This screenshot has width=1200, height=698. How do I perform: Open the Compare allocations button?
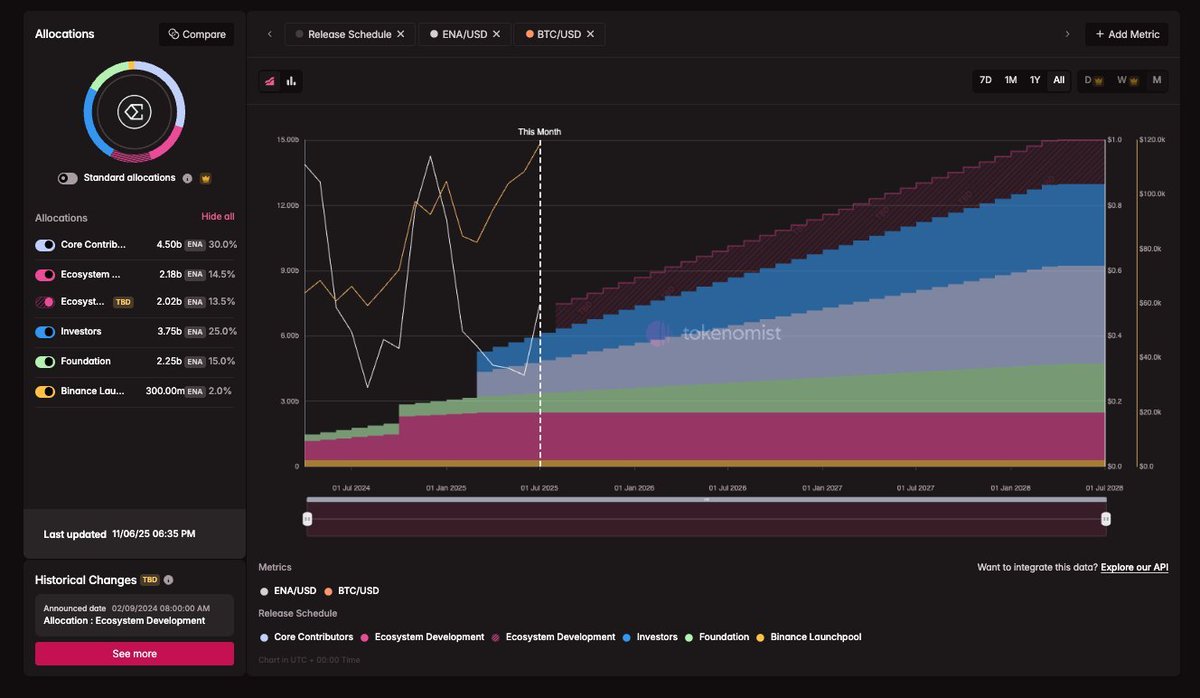click(x=197, y=34)
